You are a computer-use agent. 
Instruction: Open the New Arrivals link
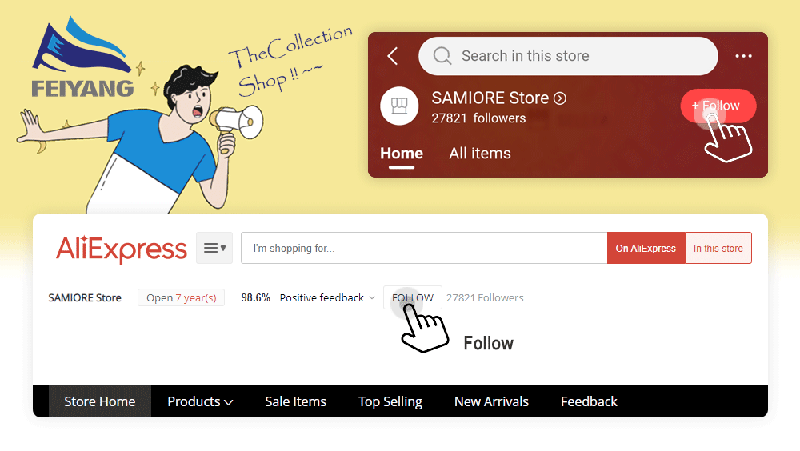coord(491,402)
